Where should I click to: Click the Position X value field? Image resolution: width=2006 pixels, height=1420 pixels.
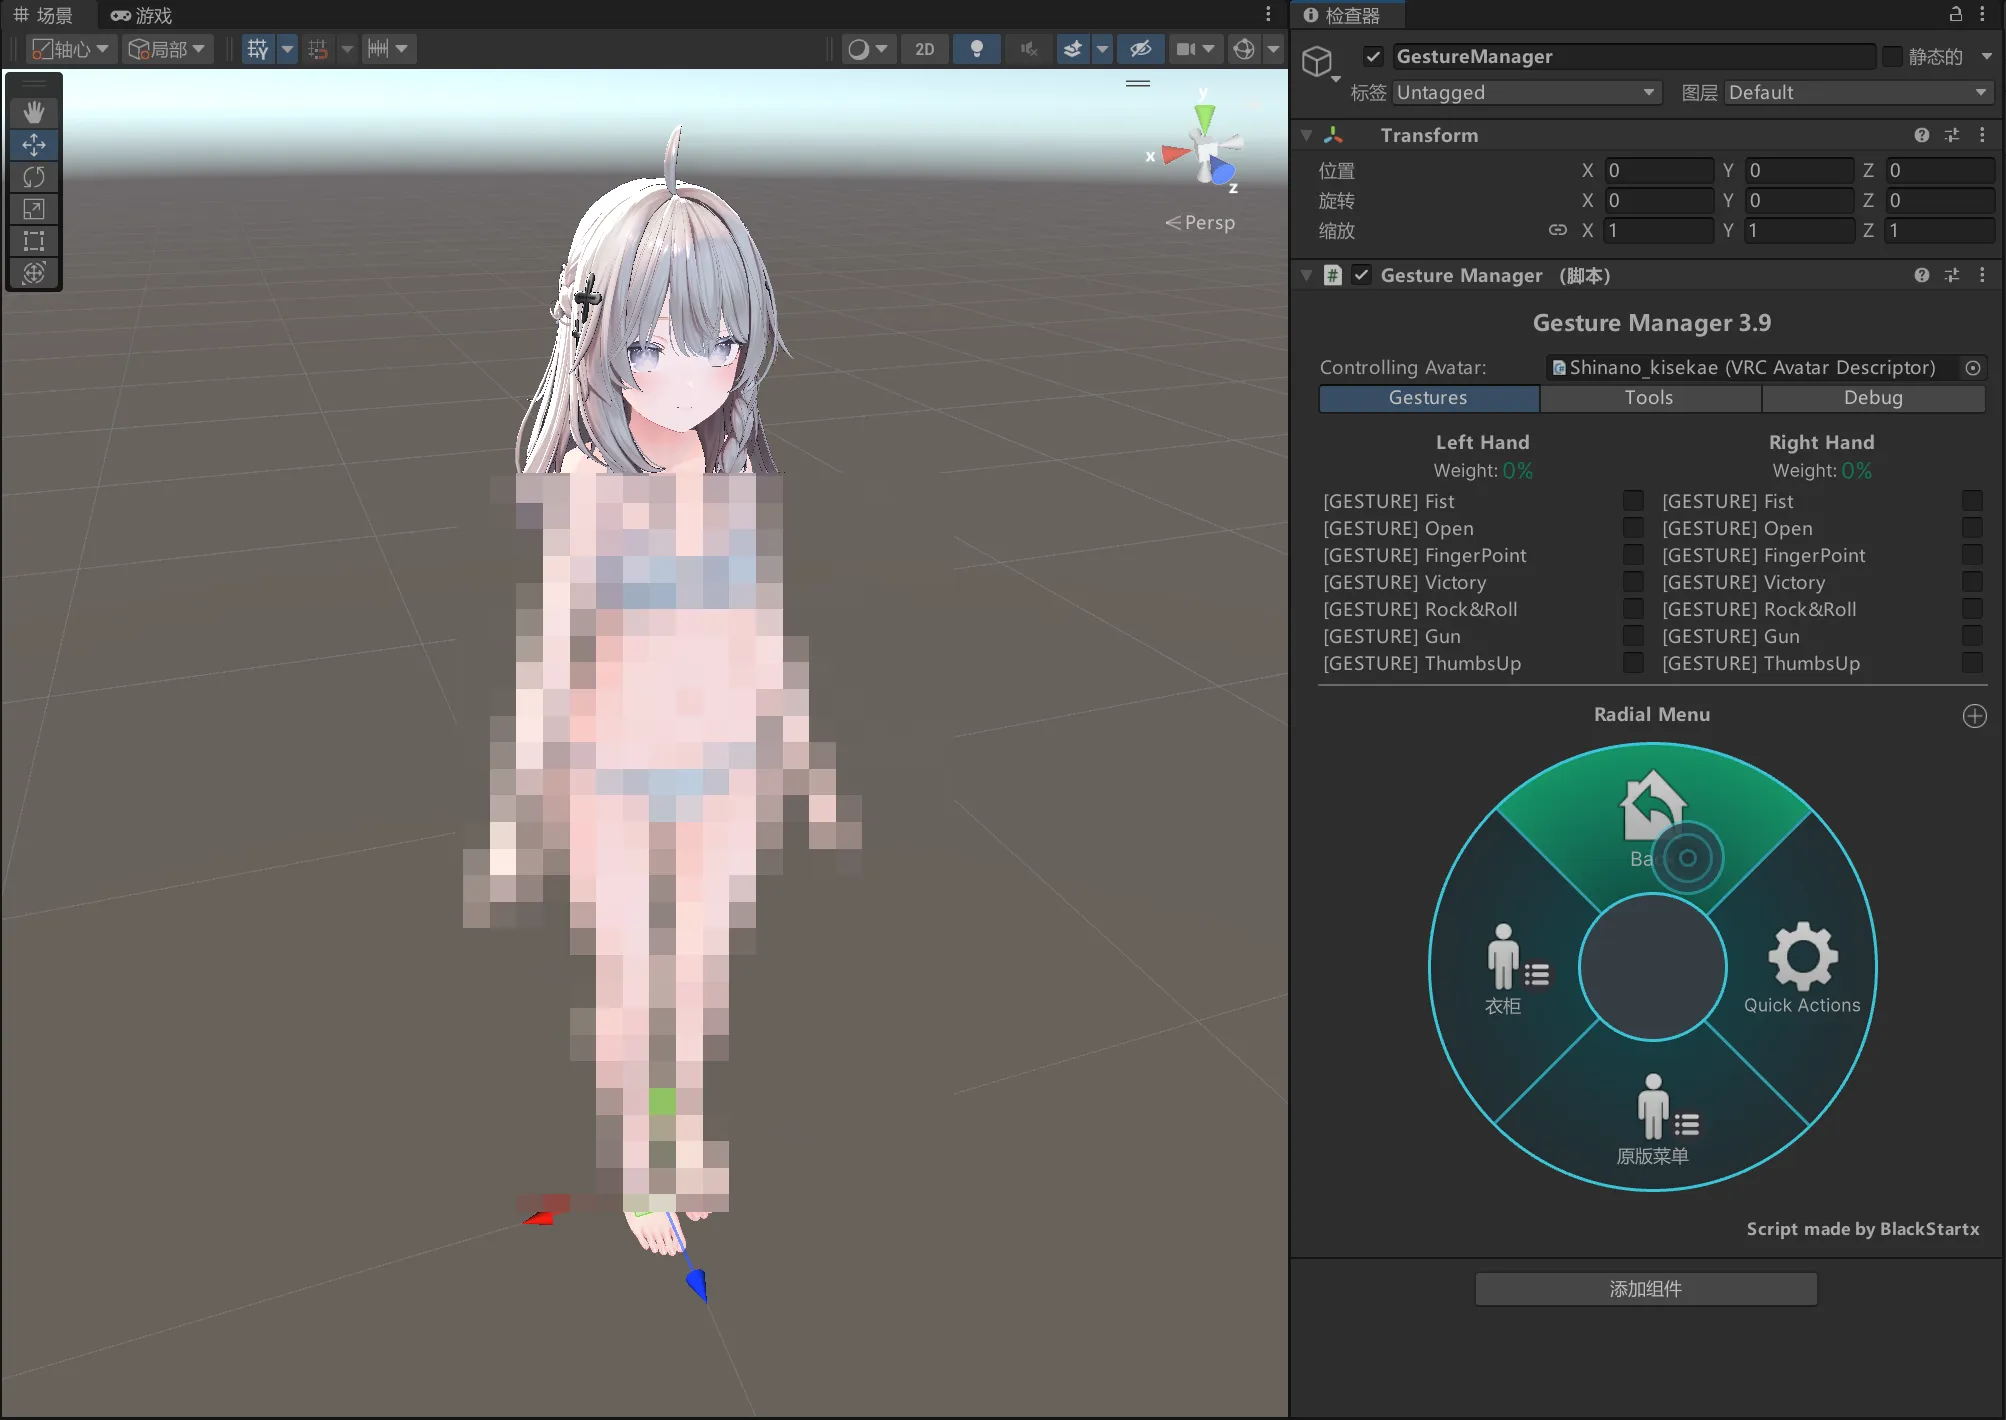point(1660,171)
